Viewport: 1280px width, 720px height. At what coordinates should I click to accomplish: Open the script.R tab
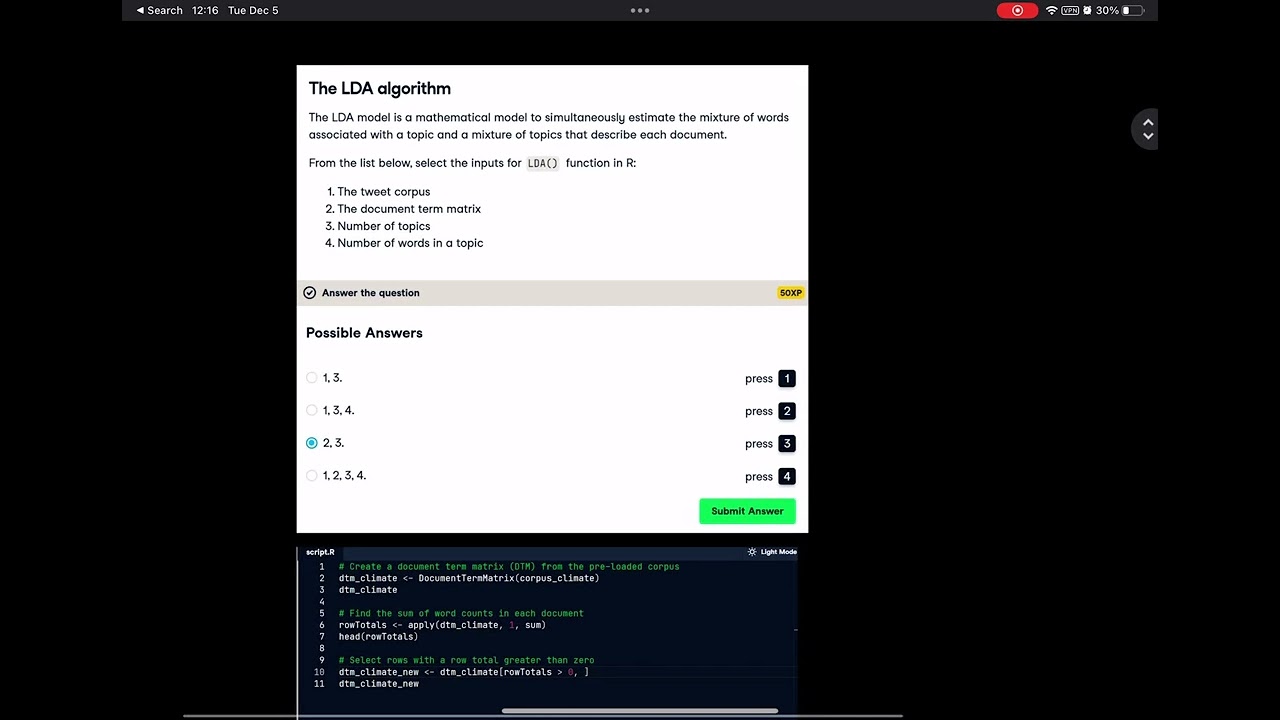[320, 552]
